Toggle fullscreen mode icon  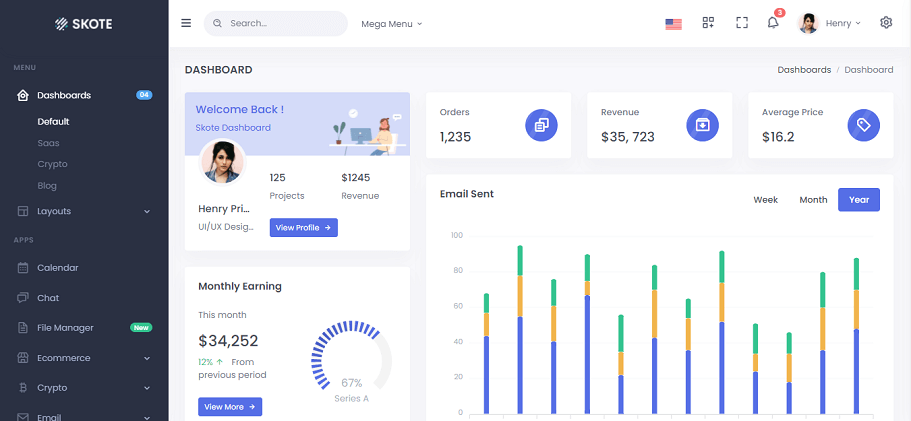click(741, 23)
